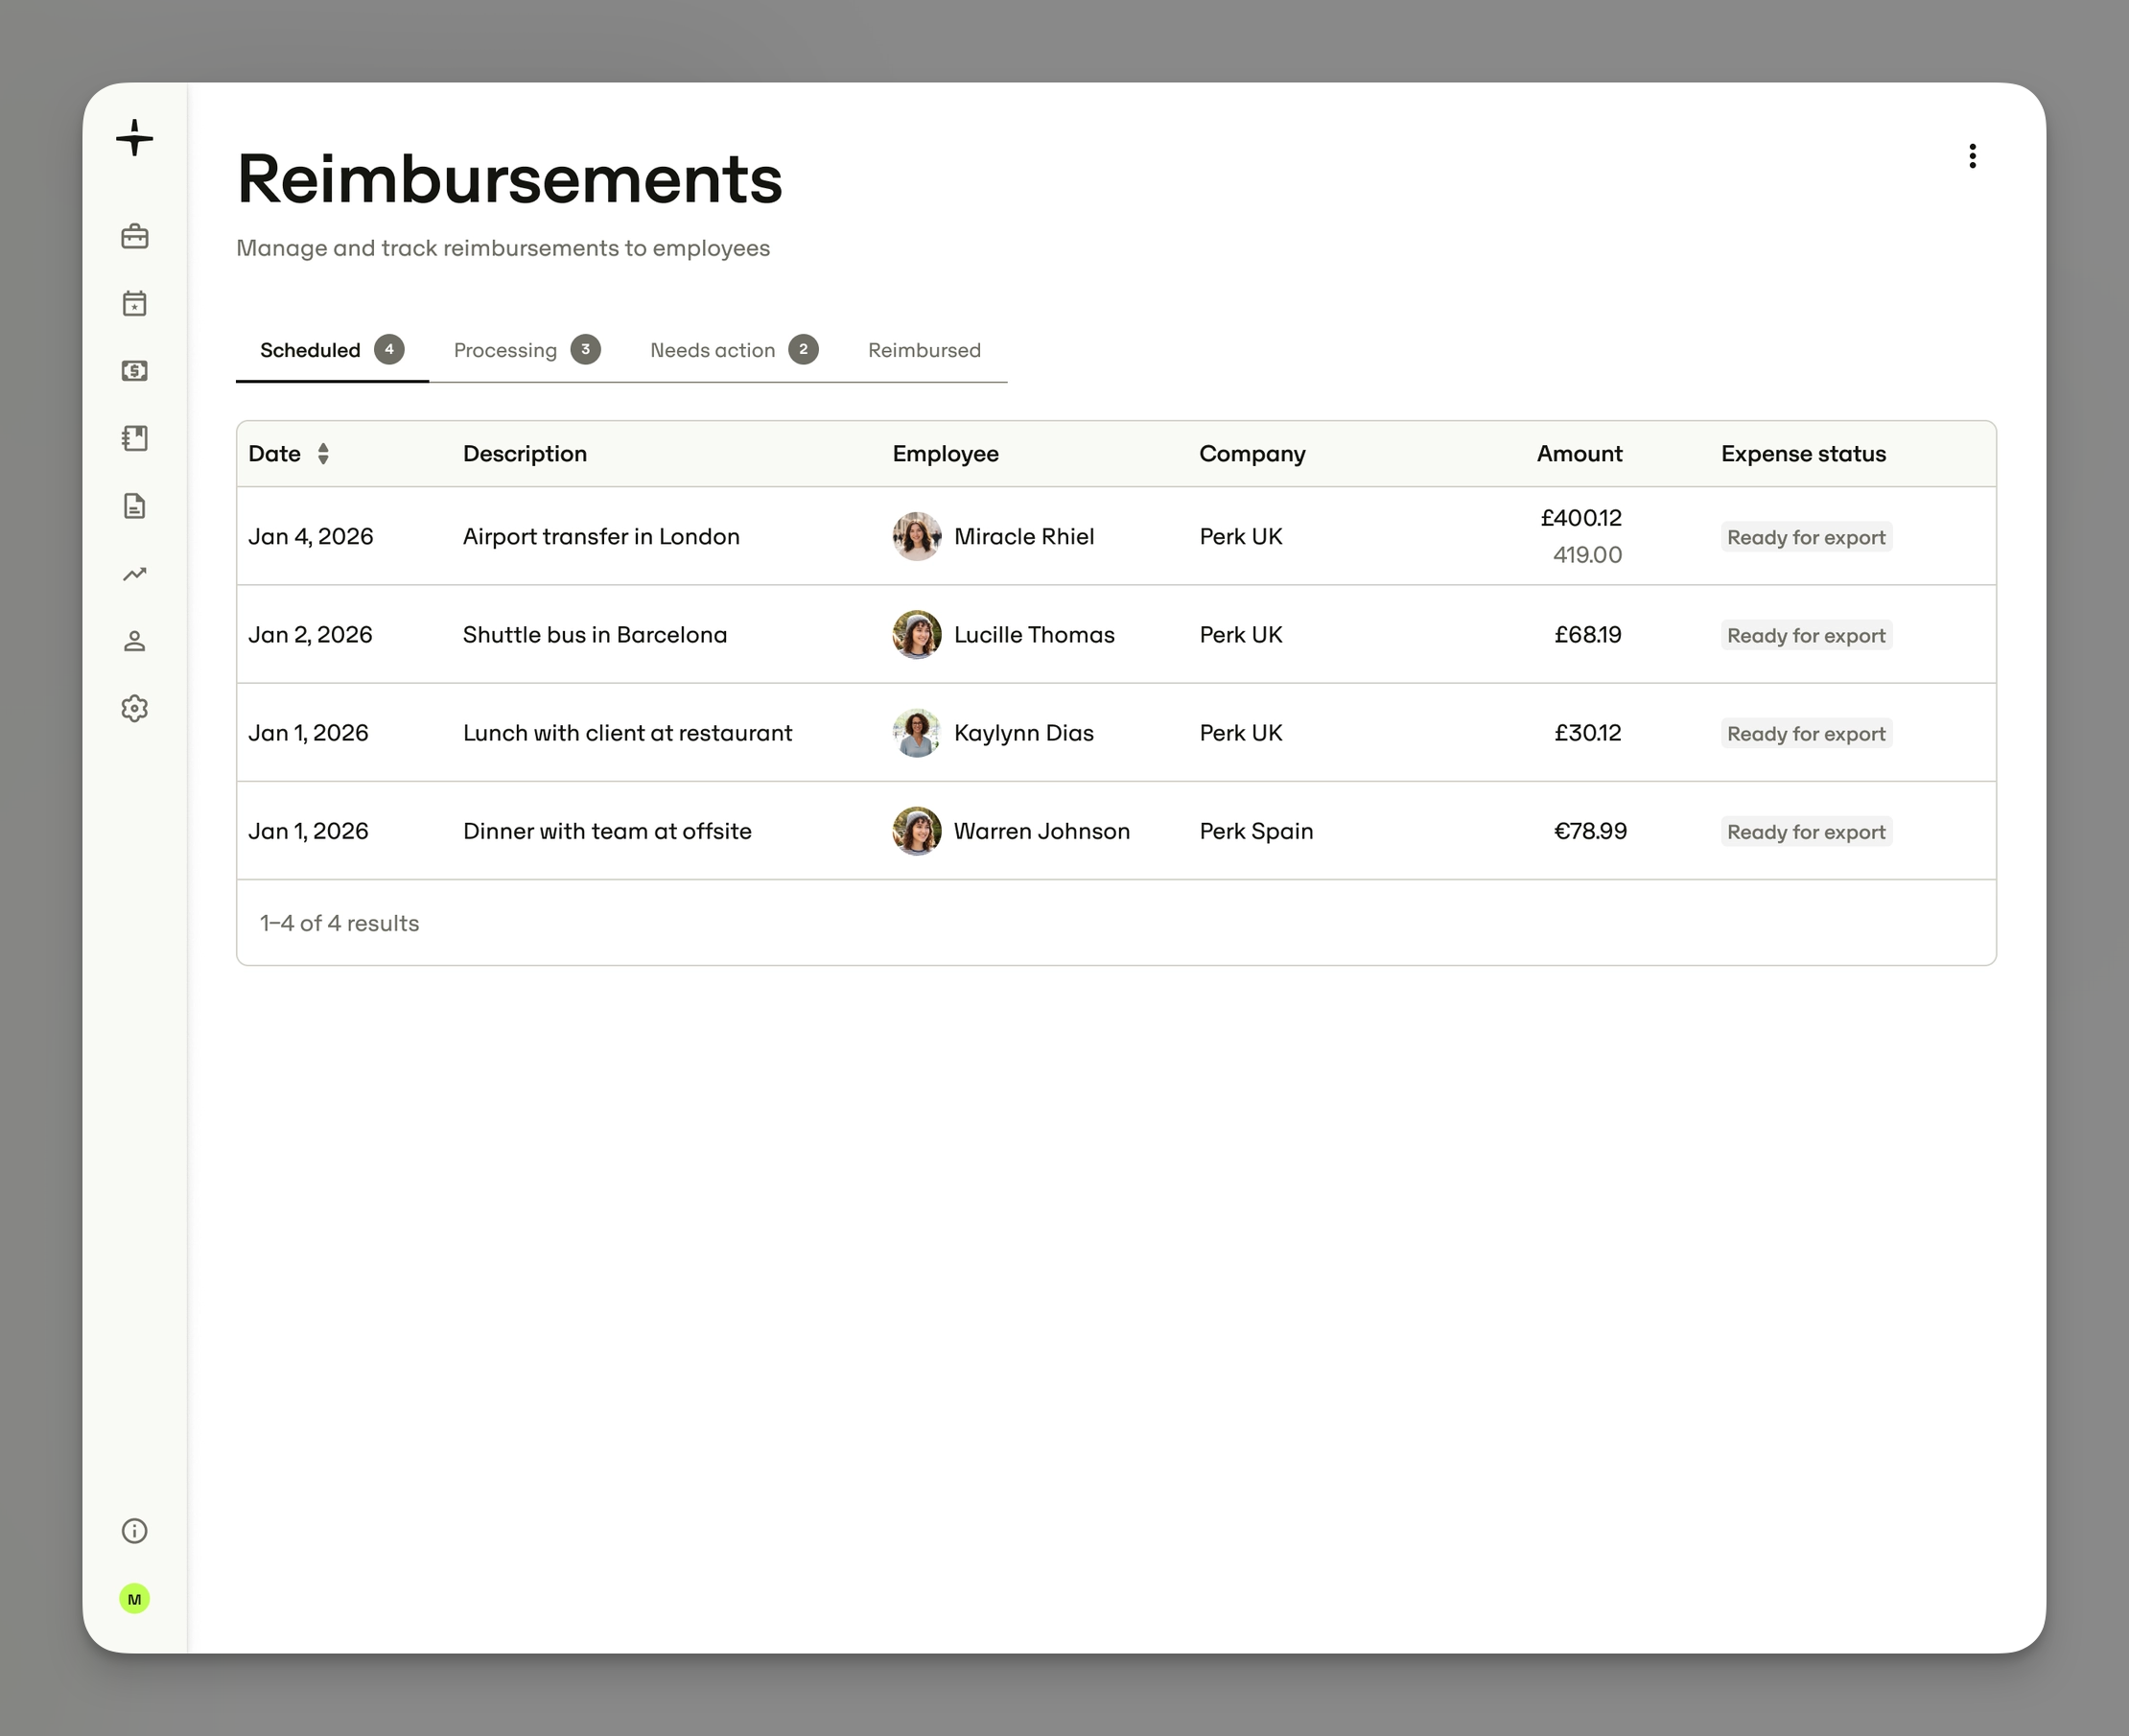This screenshot has width=2129, height=1736.
Task: Click the Perk Spain company cell
Action: [1256, 831]
